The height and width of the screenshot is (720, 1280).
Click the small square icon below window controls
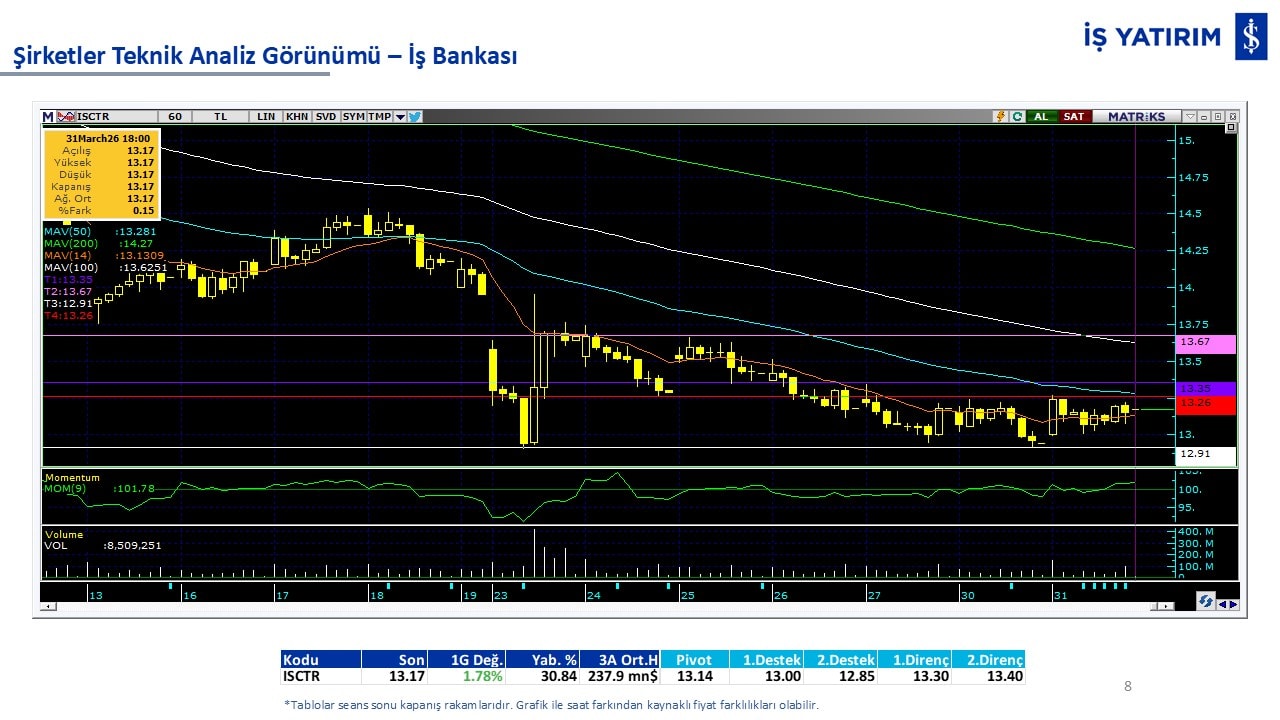point(1231,128)
